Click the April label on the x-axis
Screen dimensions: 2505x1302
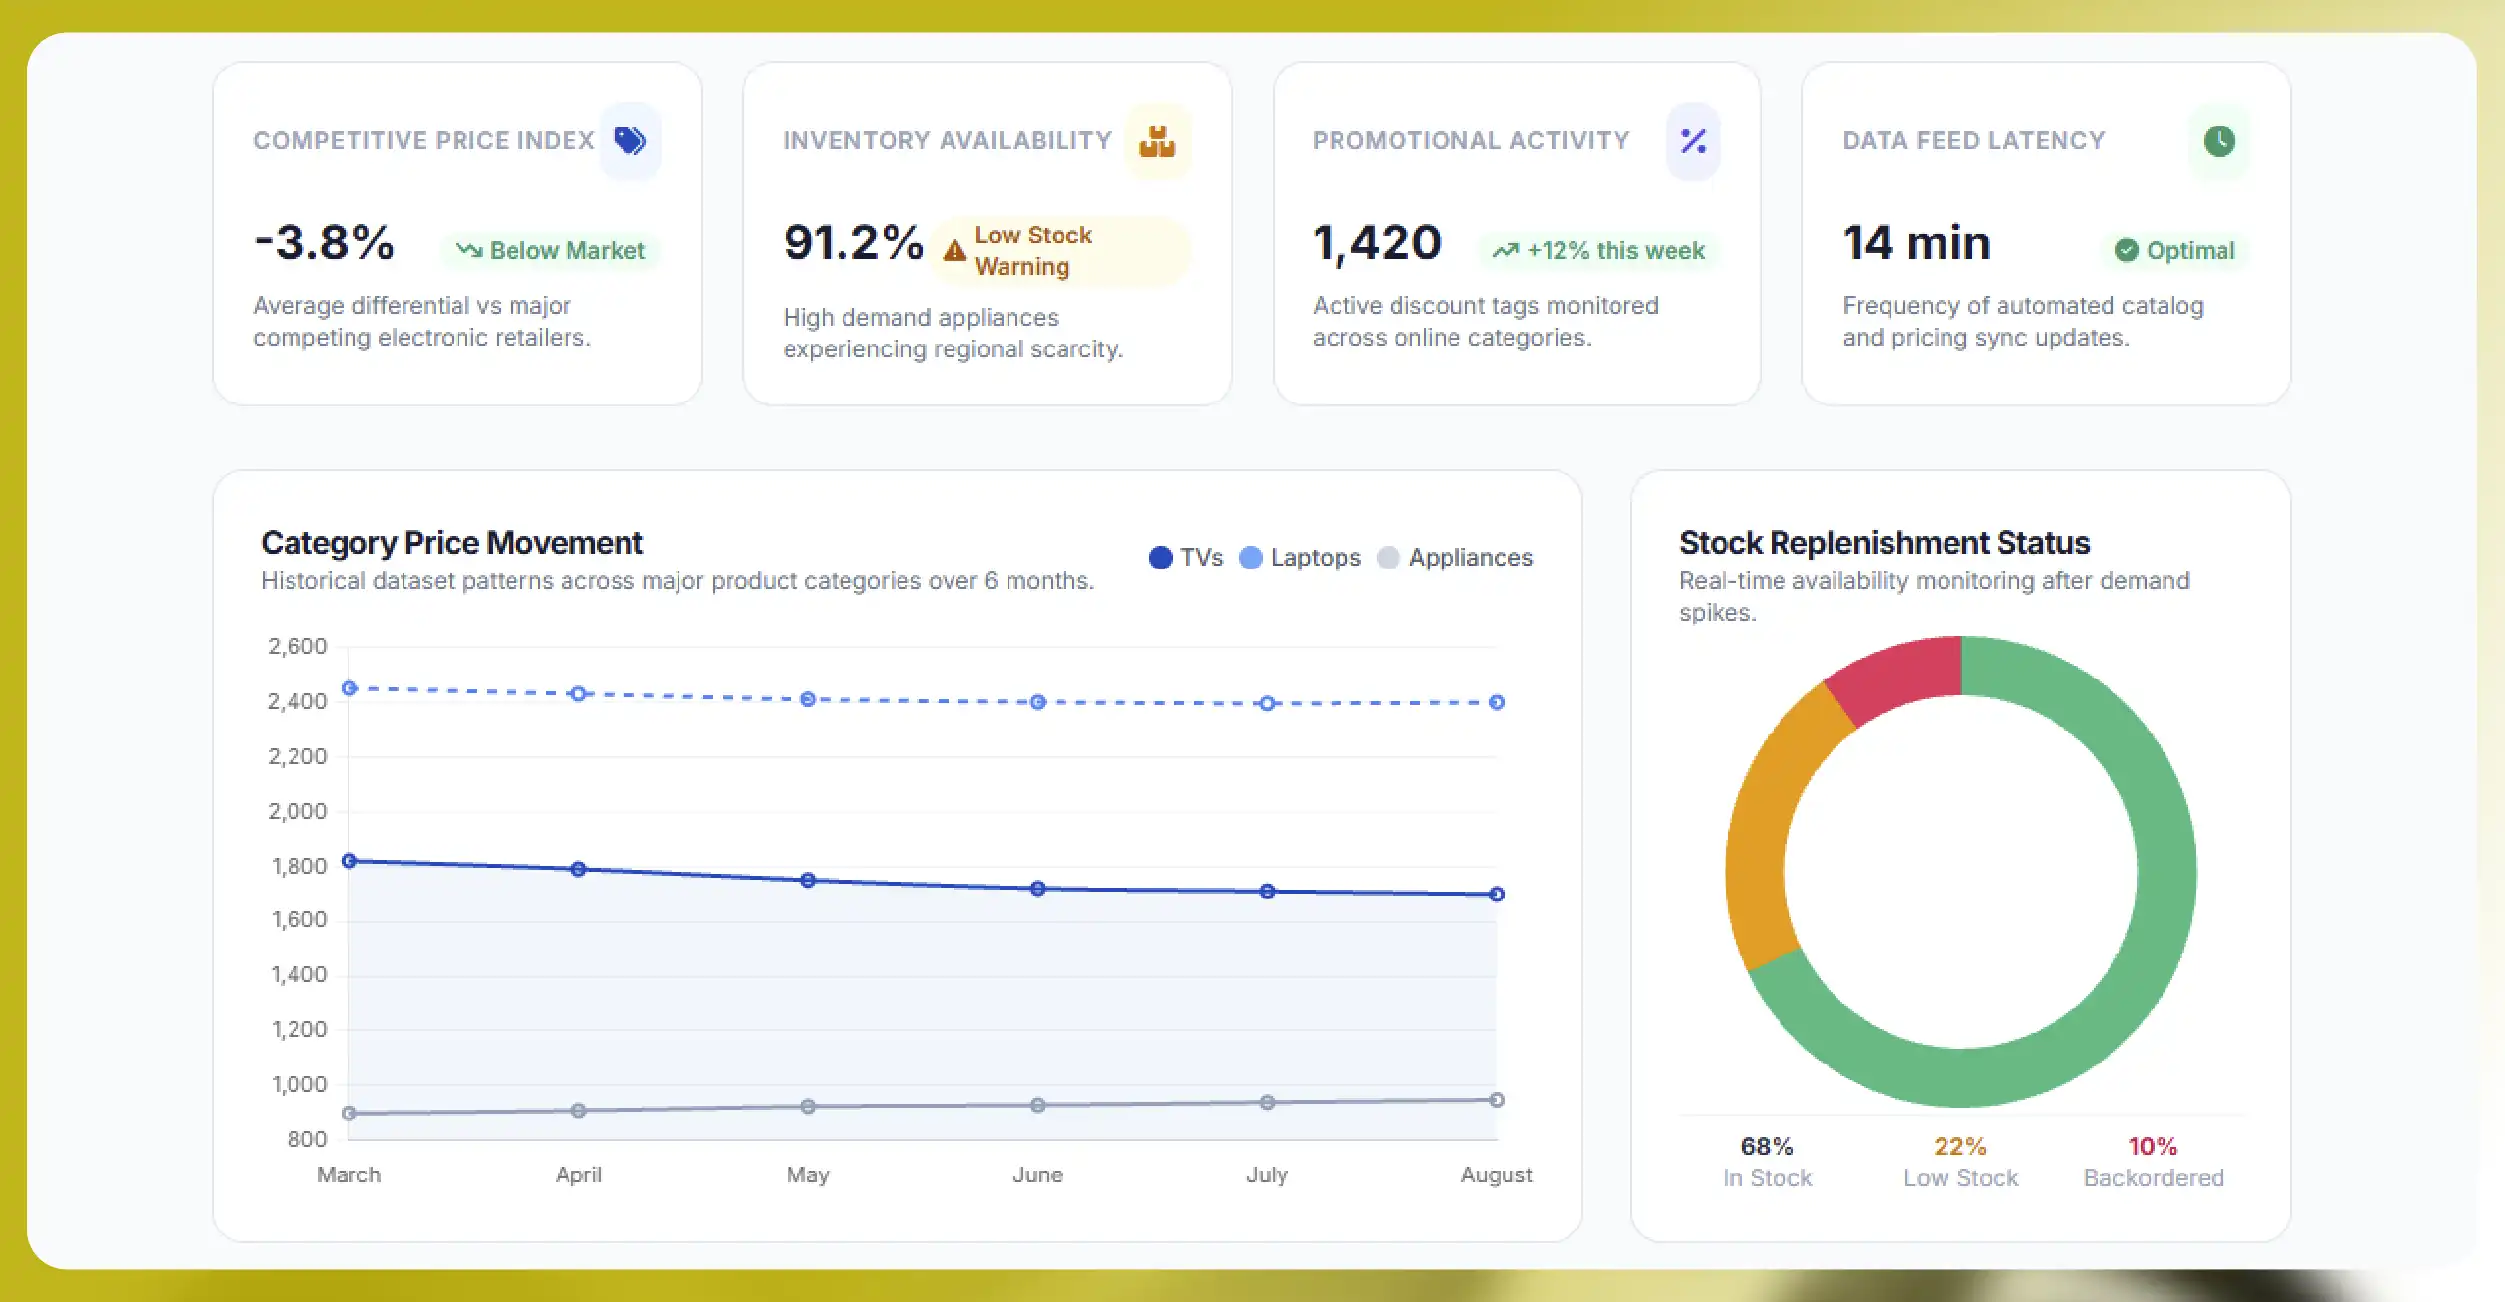pyautogui.click(x=578, y=1174)
